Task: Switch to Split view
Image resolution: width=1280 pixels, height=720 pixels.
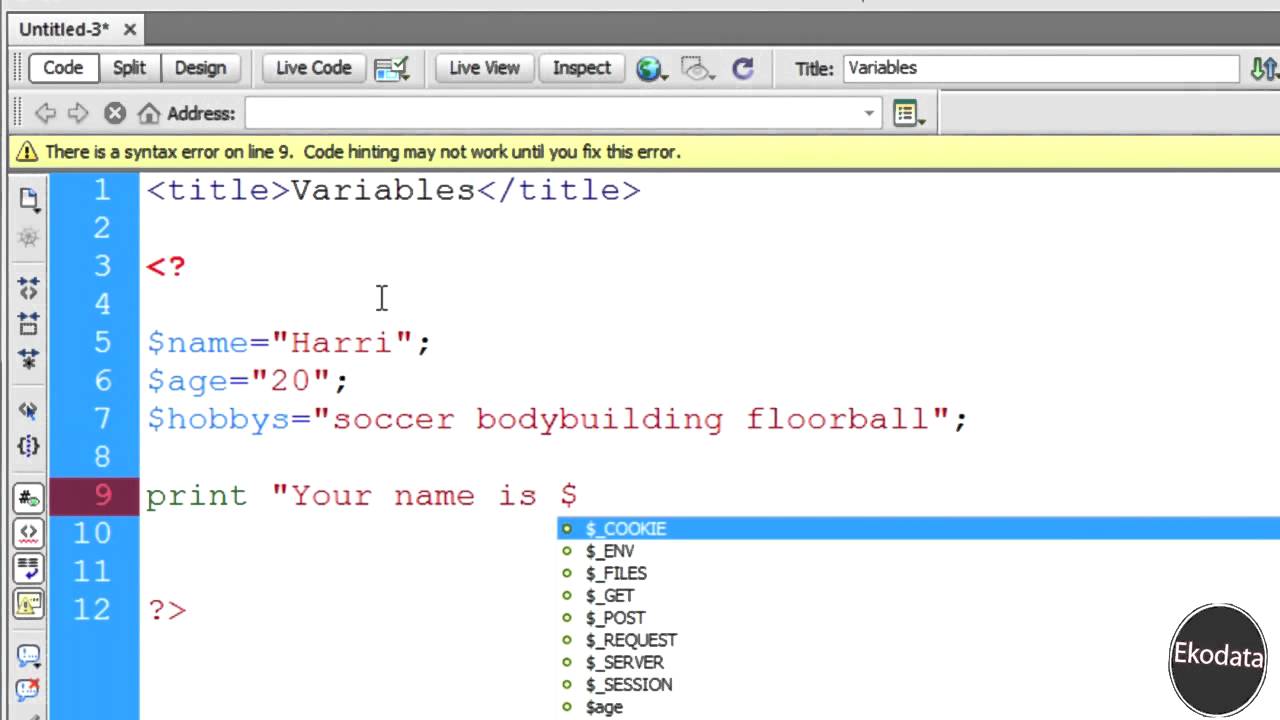Action: 129,68
